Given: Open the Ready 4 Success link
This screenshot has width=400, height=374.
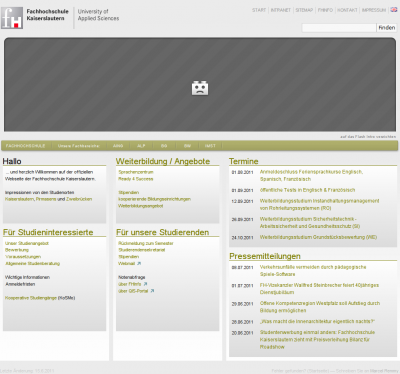Looking at the screenshot, I should click(x=136, y=179).
